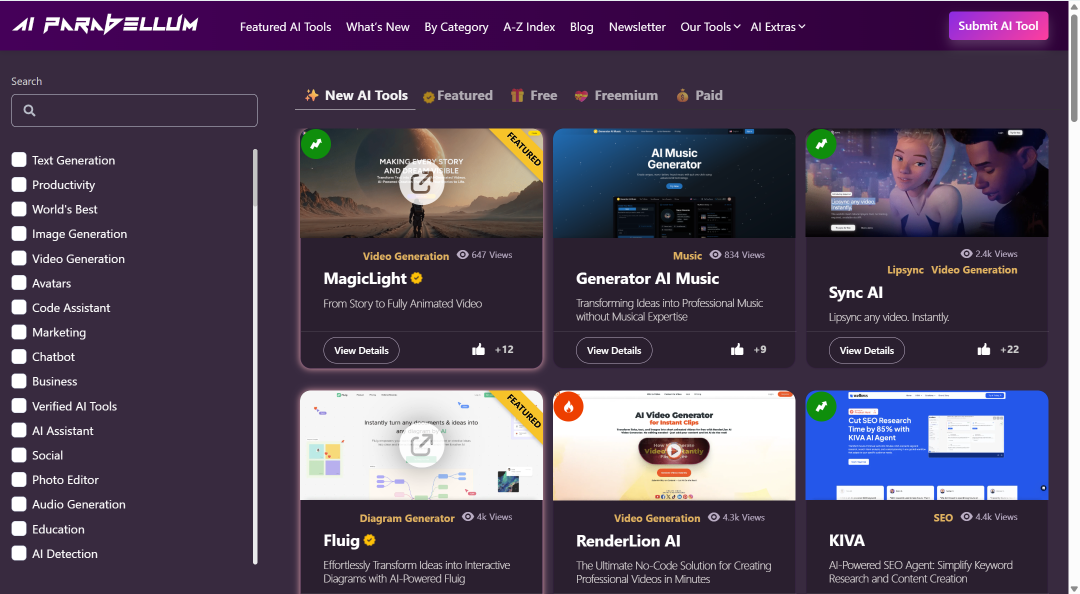Like Sync AI with the thumbs-up icon
This screenshot has height=594, width=1080.
(984, 349)
